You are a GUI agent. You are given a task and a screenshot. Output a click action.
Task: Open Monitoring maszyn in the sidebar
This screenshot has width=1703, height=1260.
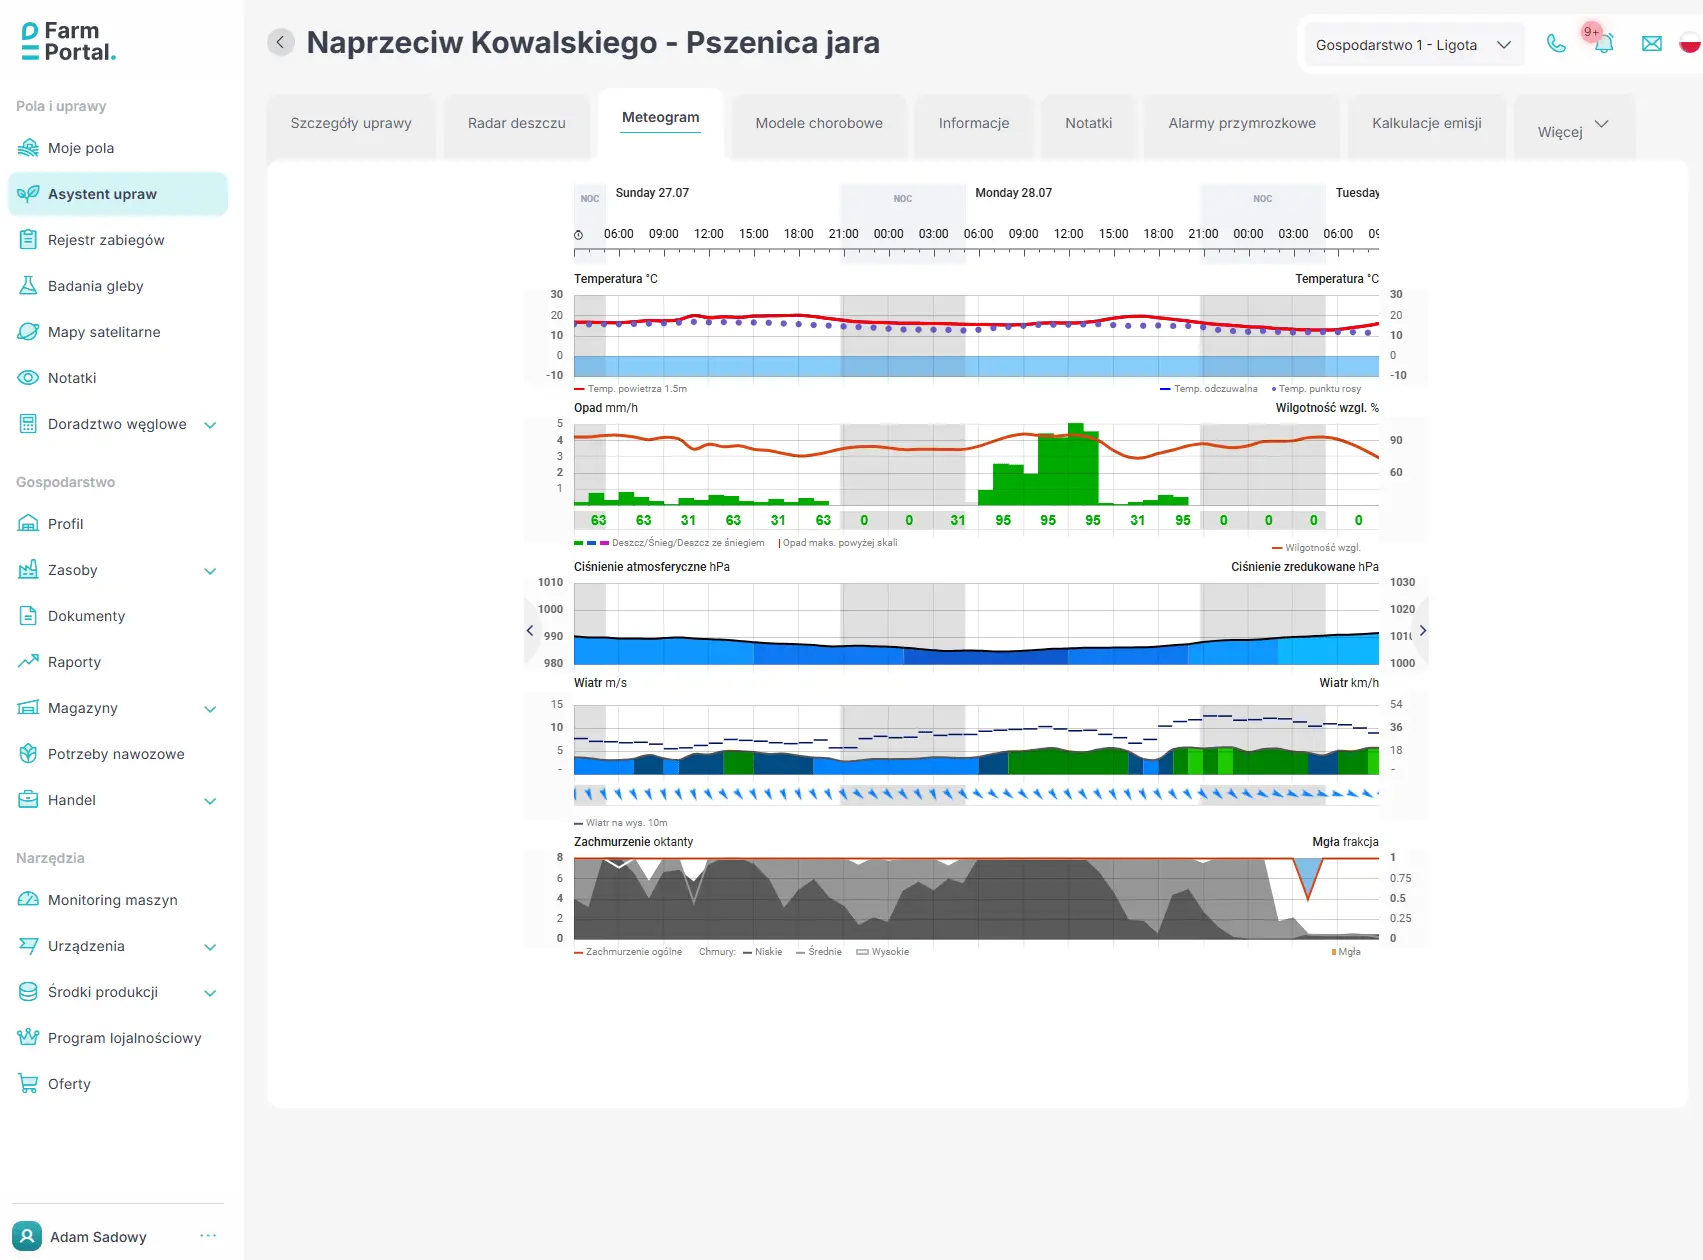pyautogui.click(x=112, y=900)
